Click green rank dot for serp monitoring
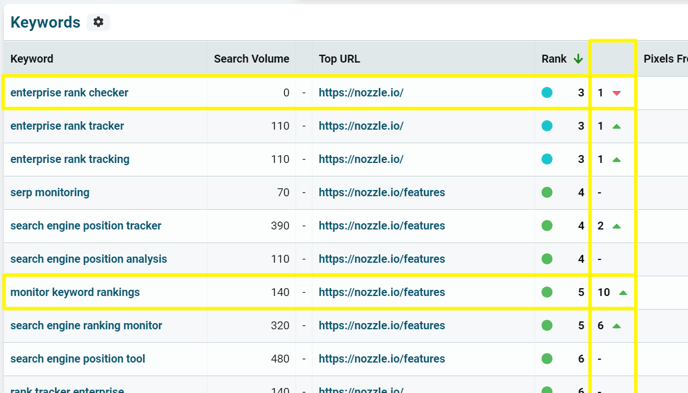The width and height of the screenshot is (688, 393). tap(547, 193)
